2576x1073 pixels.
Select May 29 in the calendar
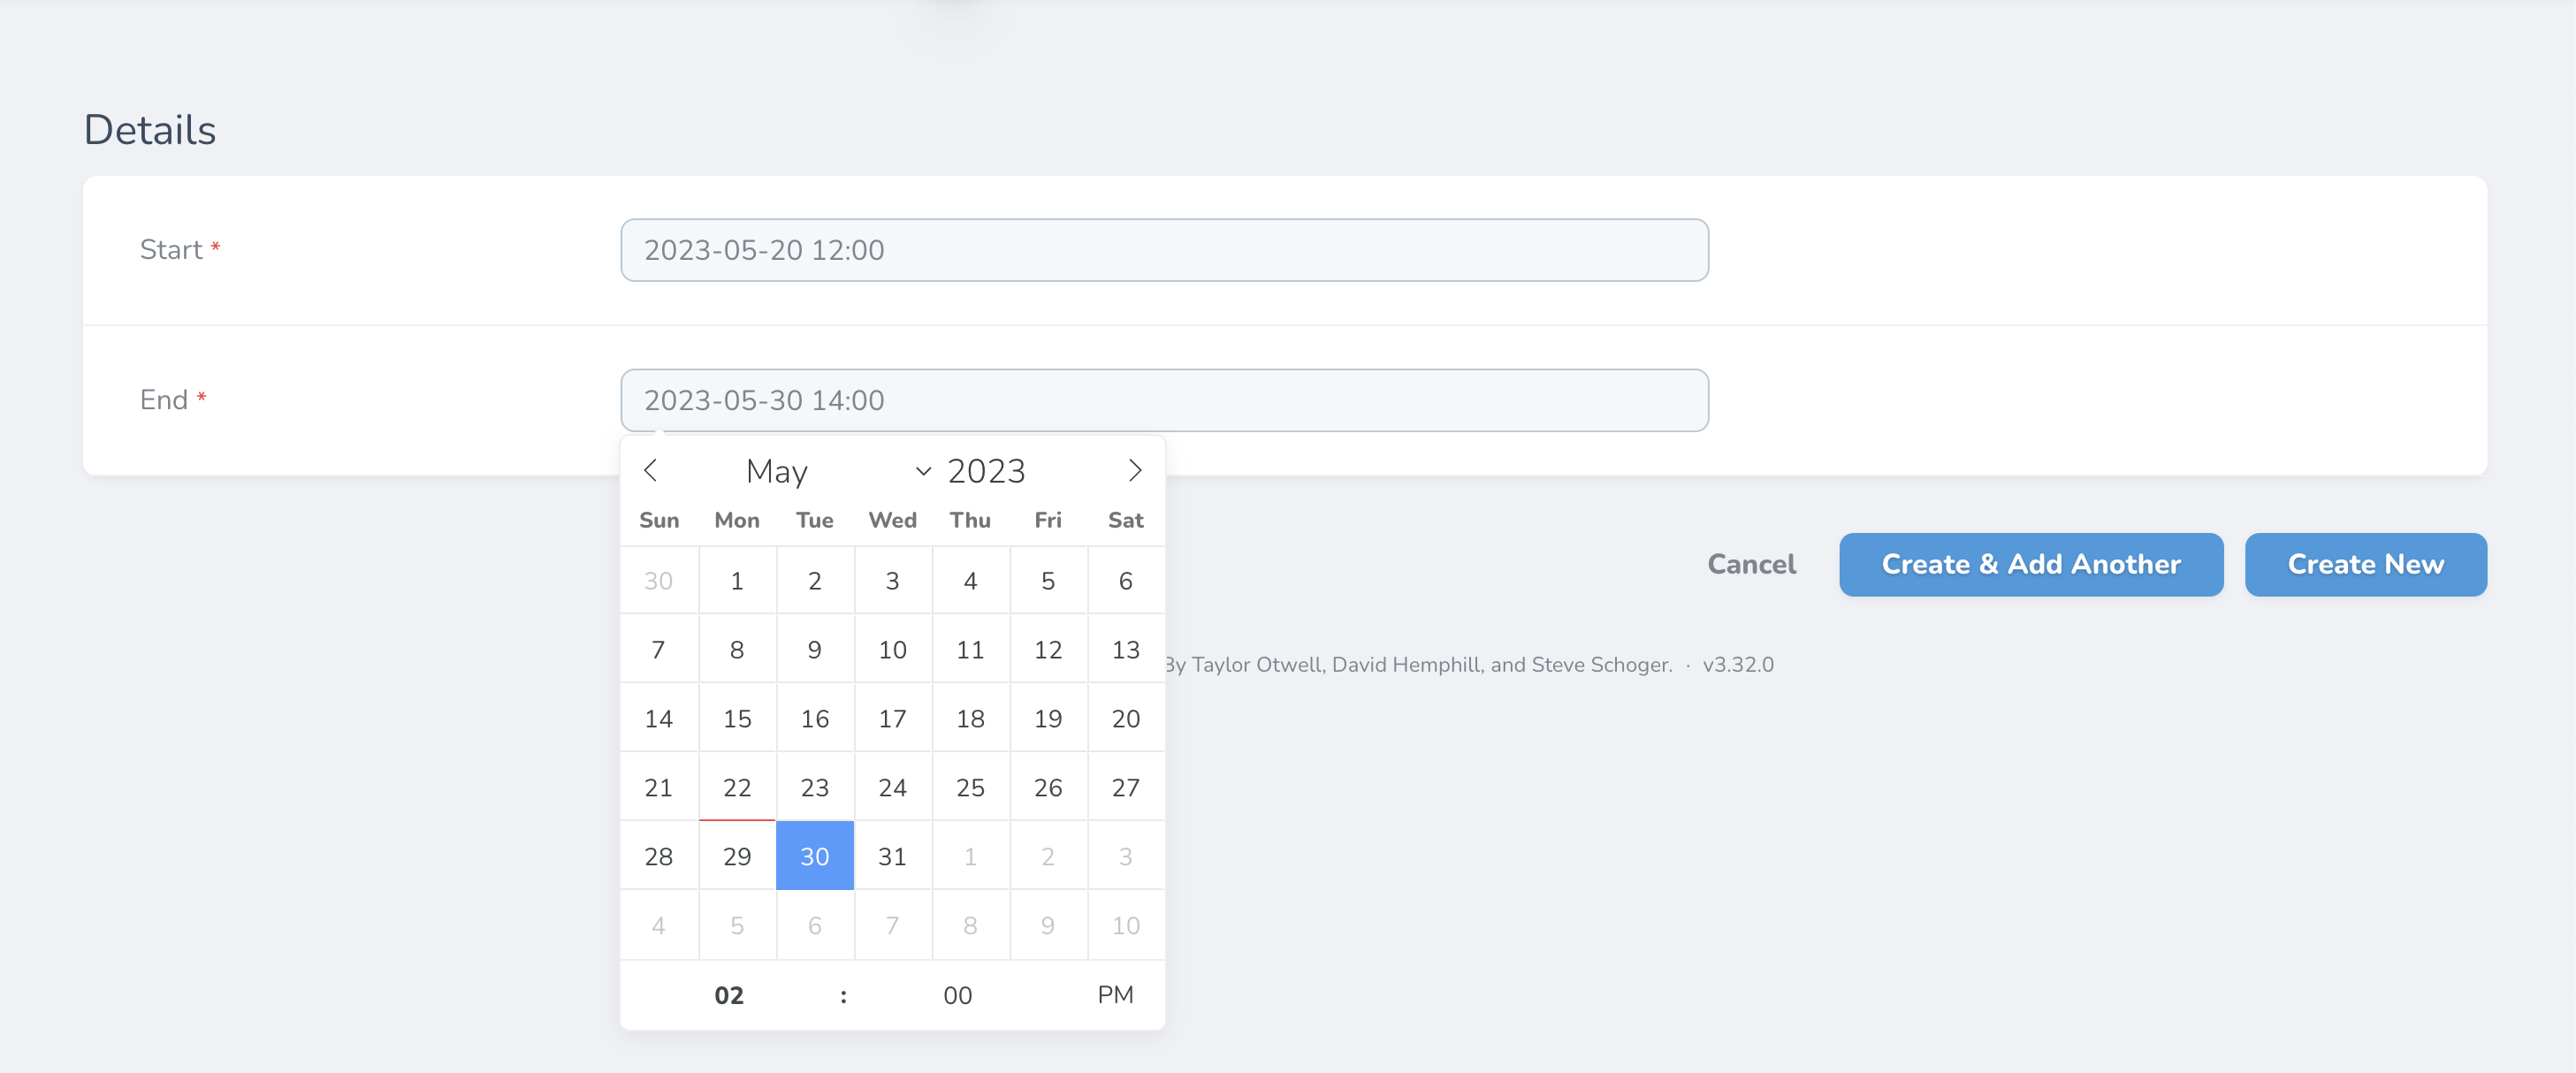click(x=737, y=857)
